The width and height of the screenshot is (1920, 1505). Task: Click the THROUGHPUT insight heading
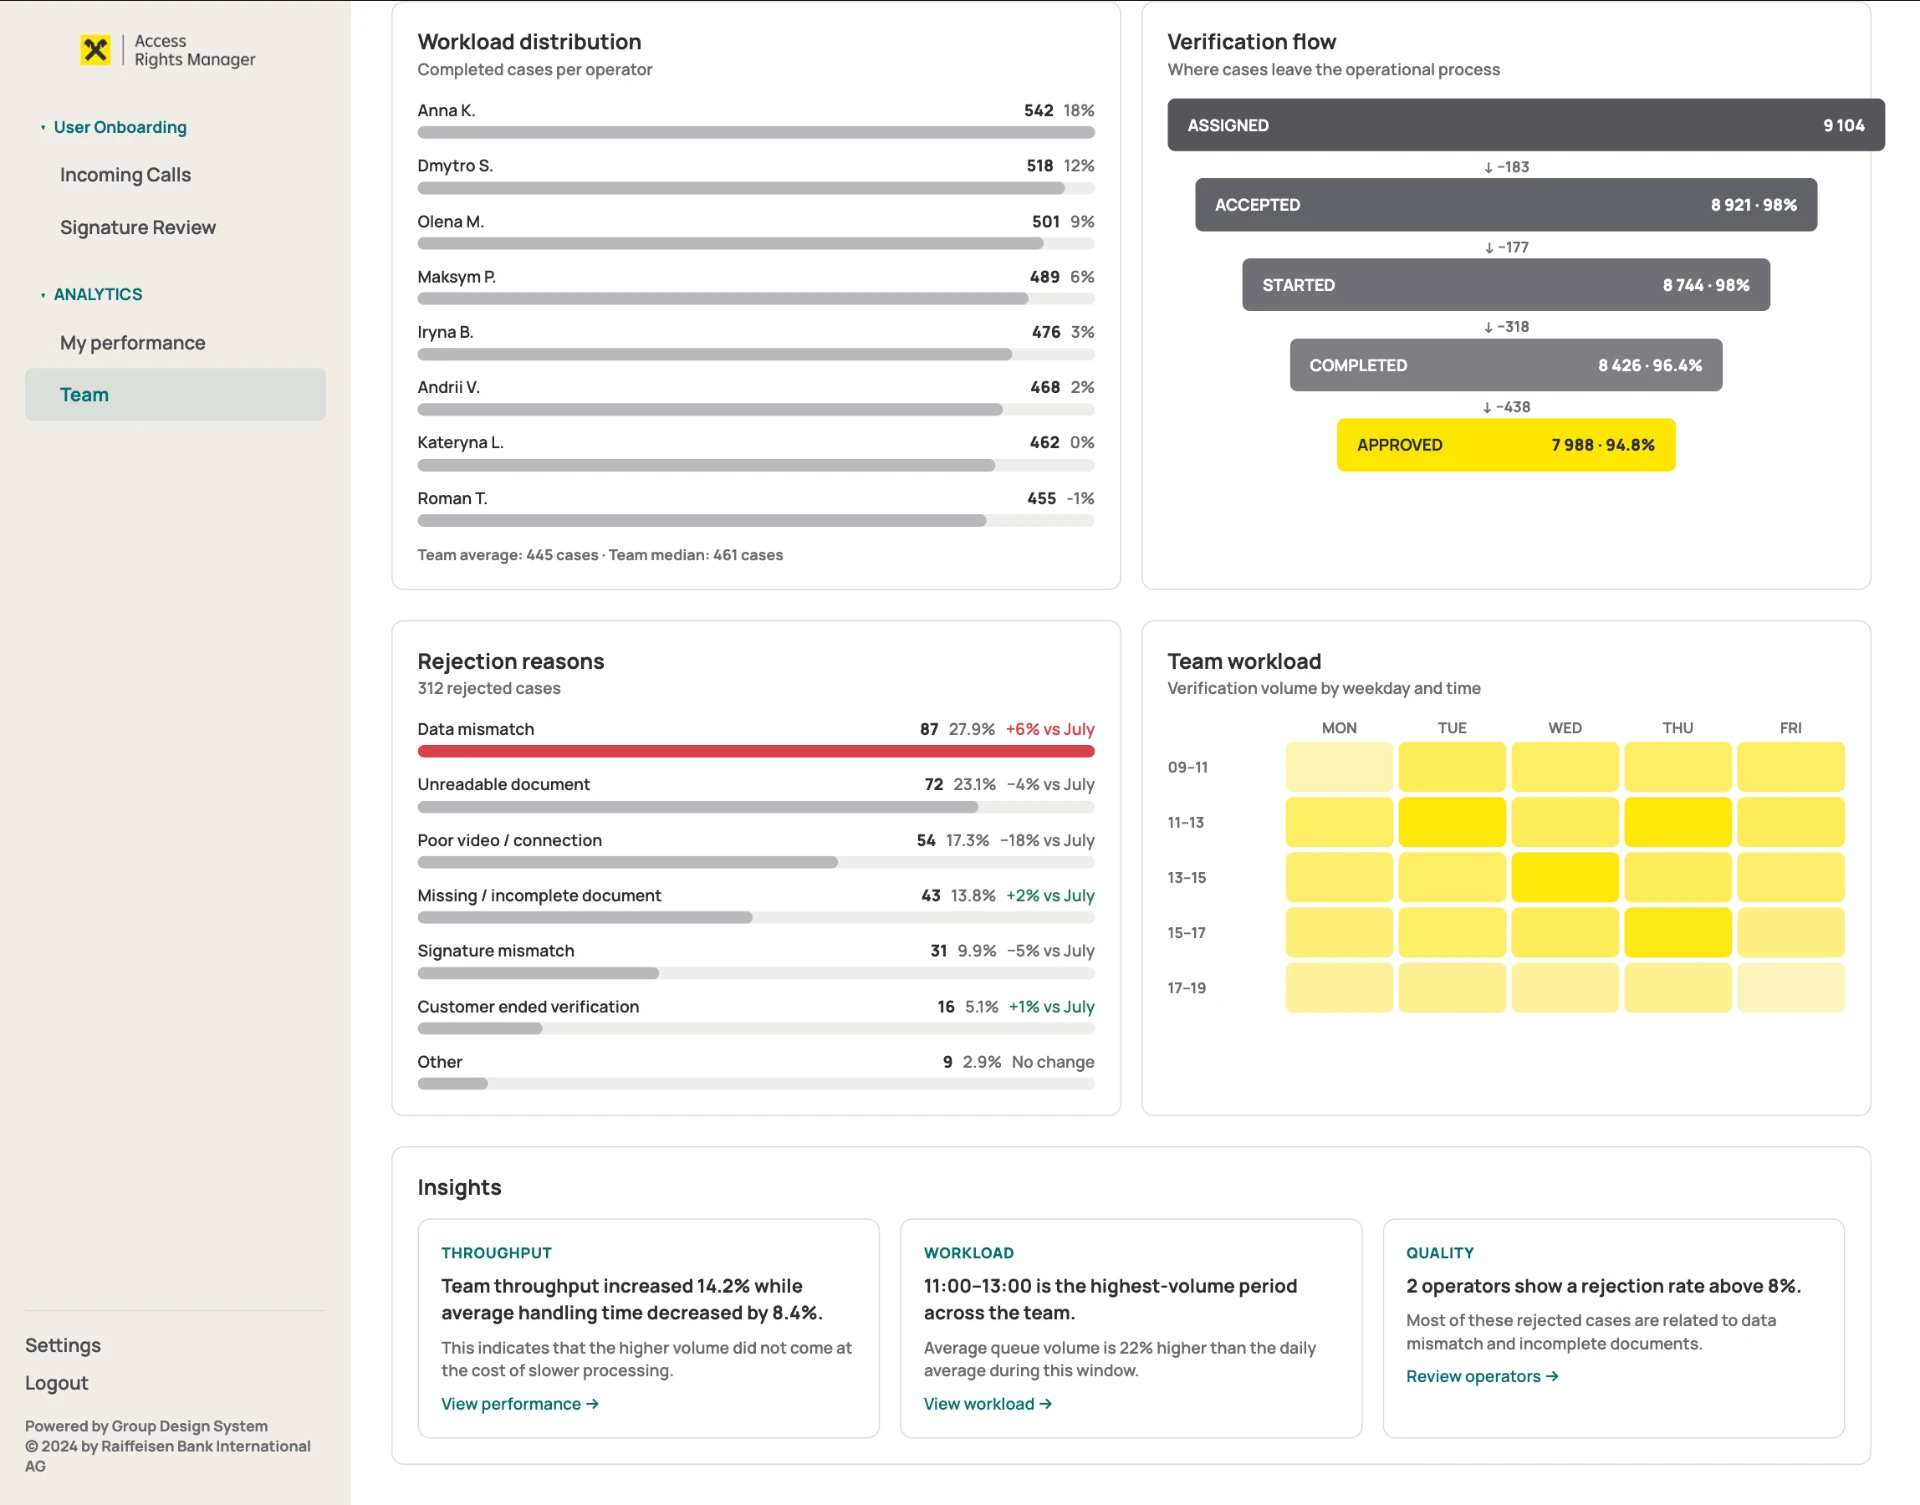tap(497, 1253)
